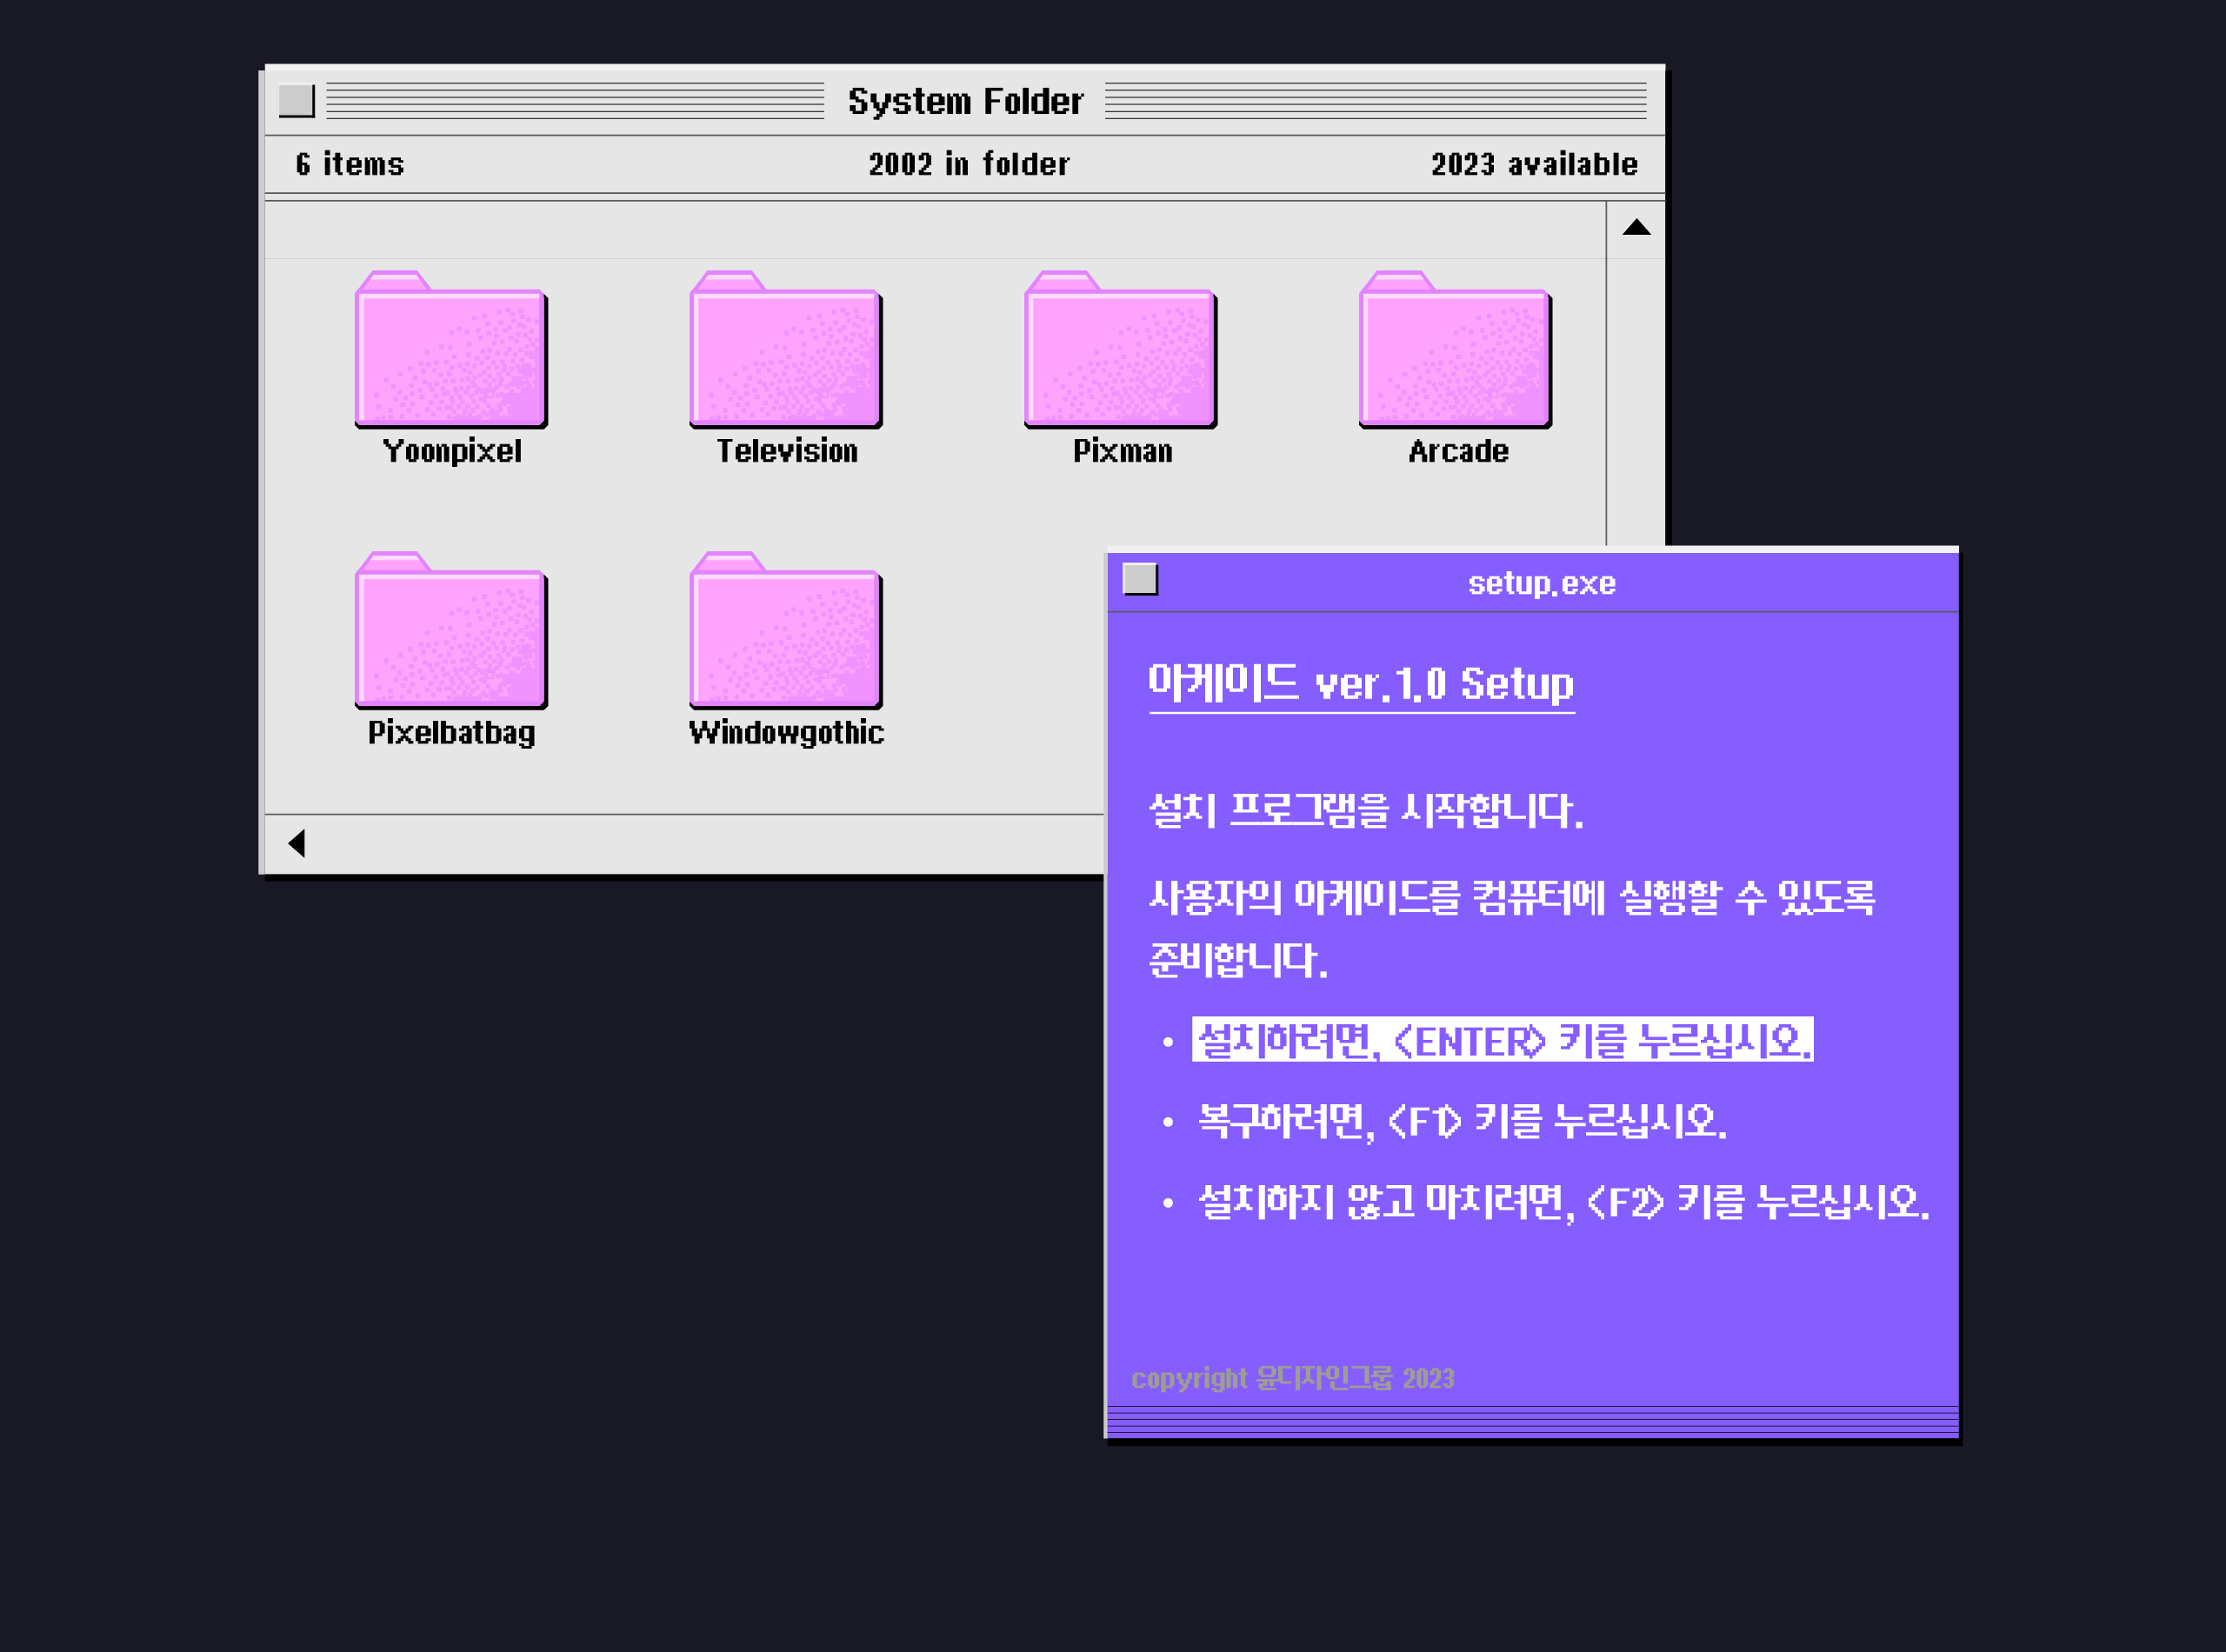Click the System Folder title text
Screen dimensions: 2226x1652
point(965,101)
